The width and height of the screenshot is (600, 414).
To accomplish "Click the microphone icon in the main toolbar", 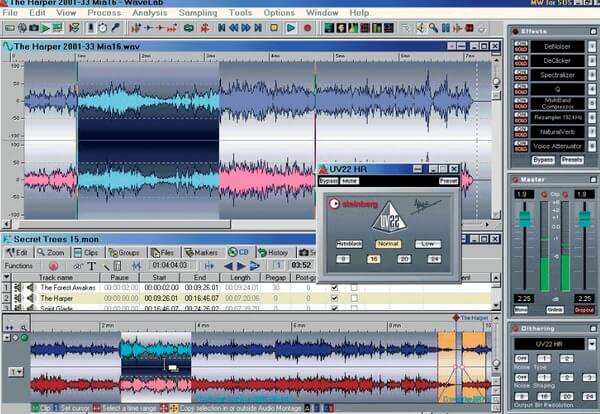I will [x=115, y=28].
